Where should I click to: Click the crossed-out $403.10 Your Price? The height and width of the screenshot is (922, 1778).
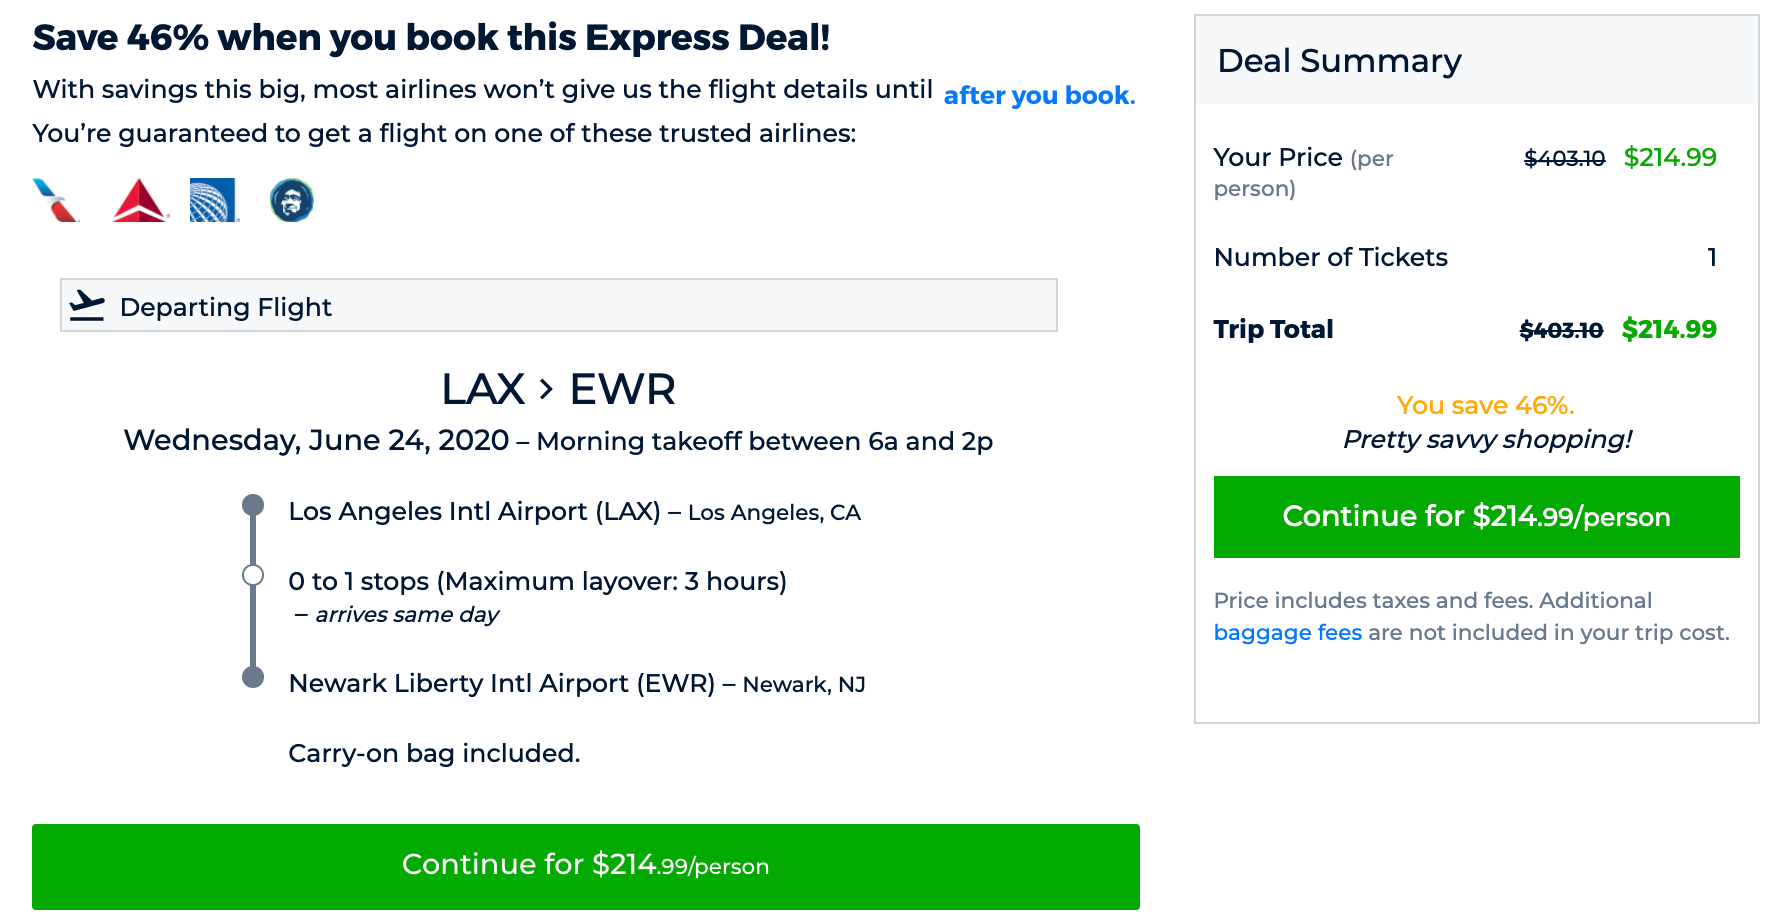(1564, 158)
